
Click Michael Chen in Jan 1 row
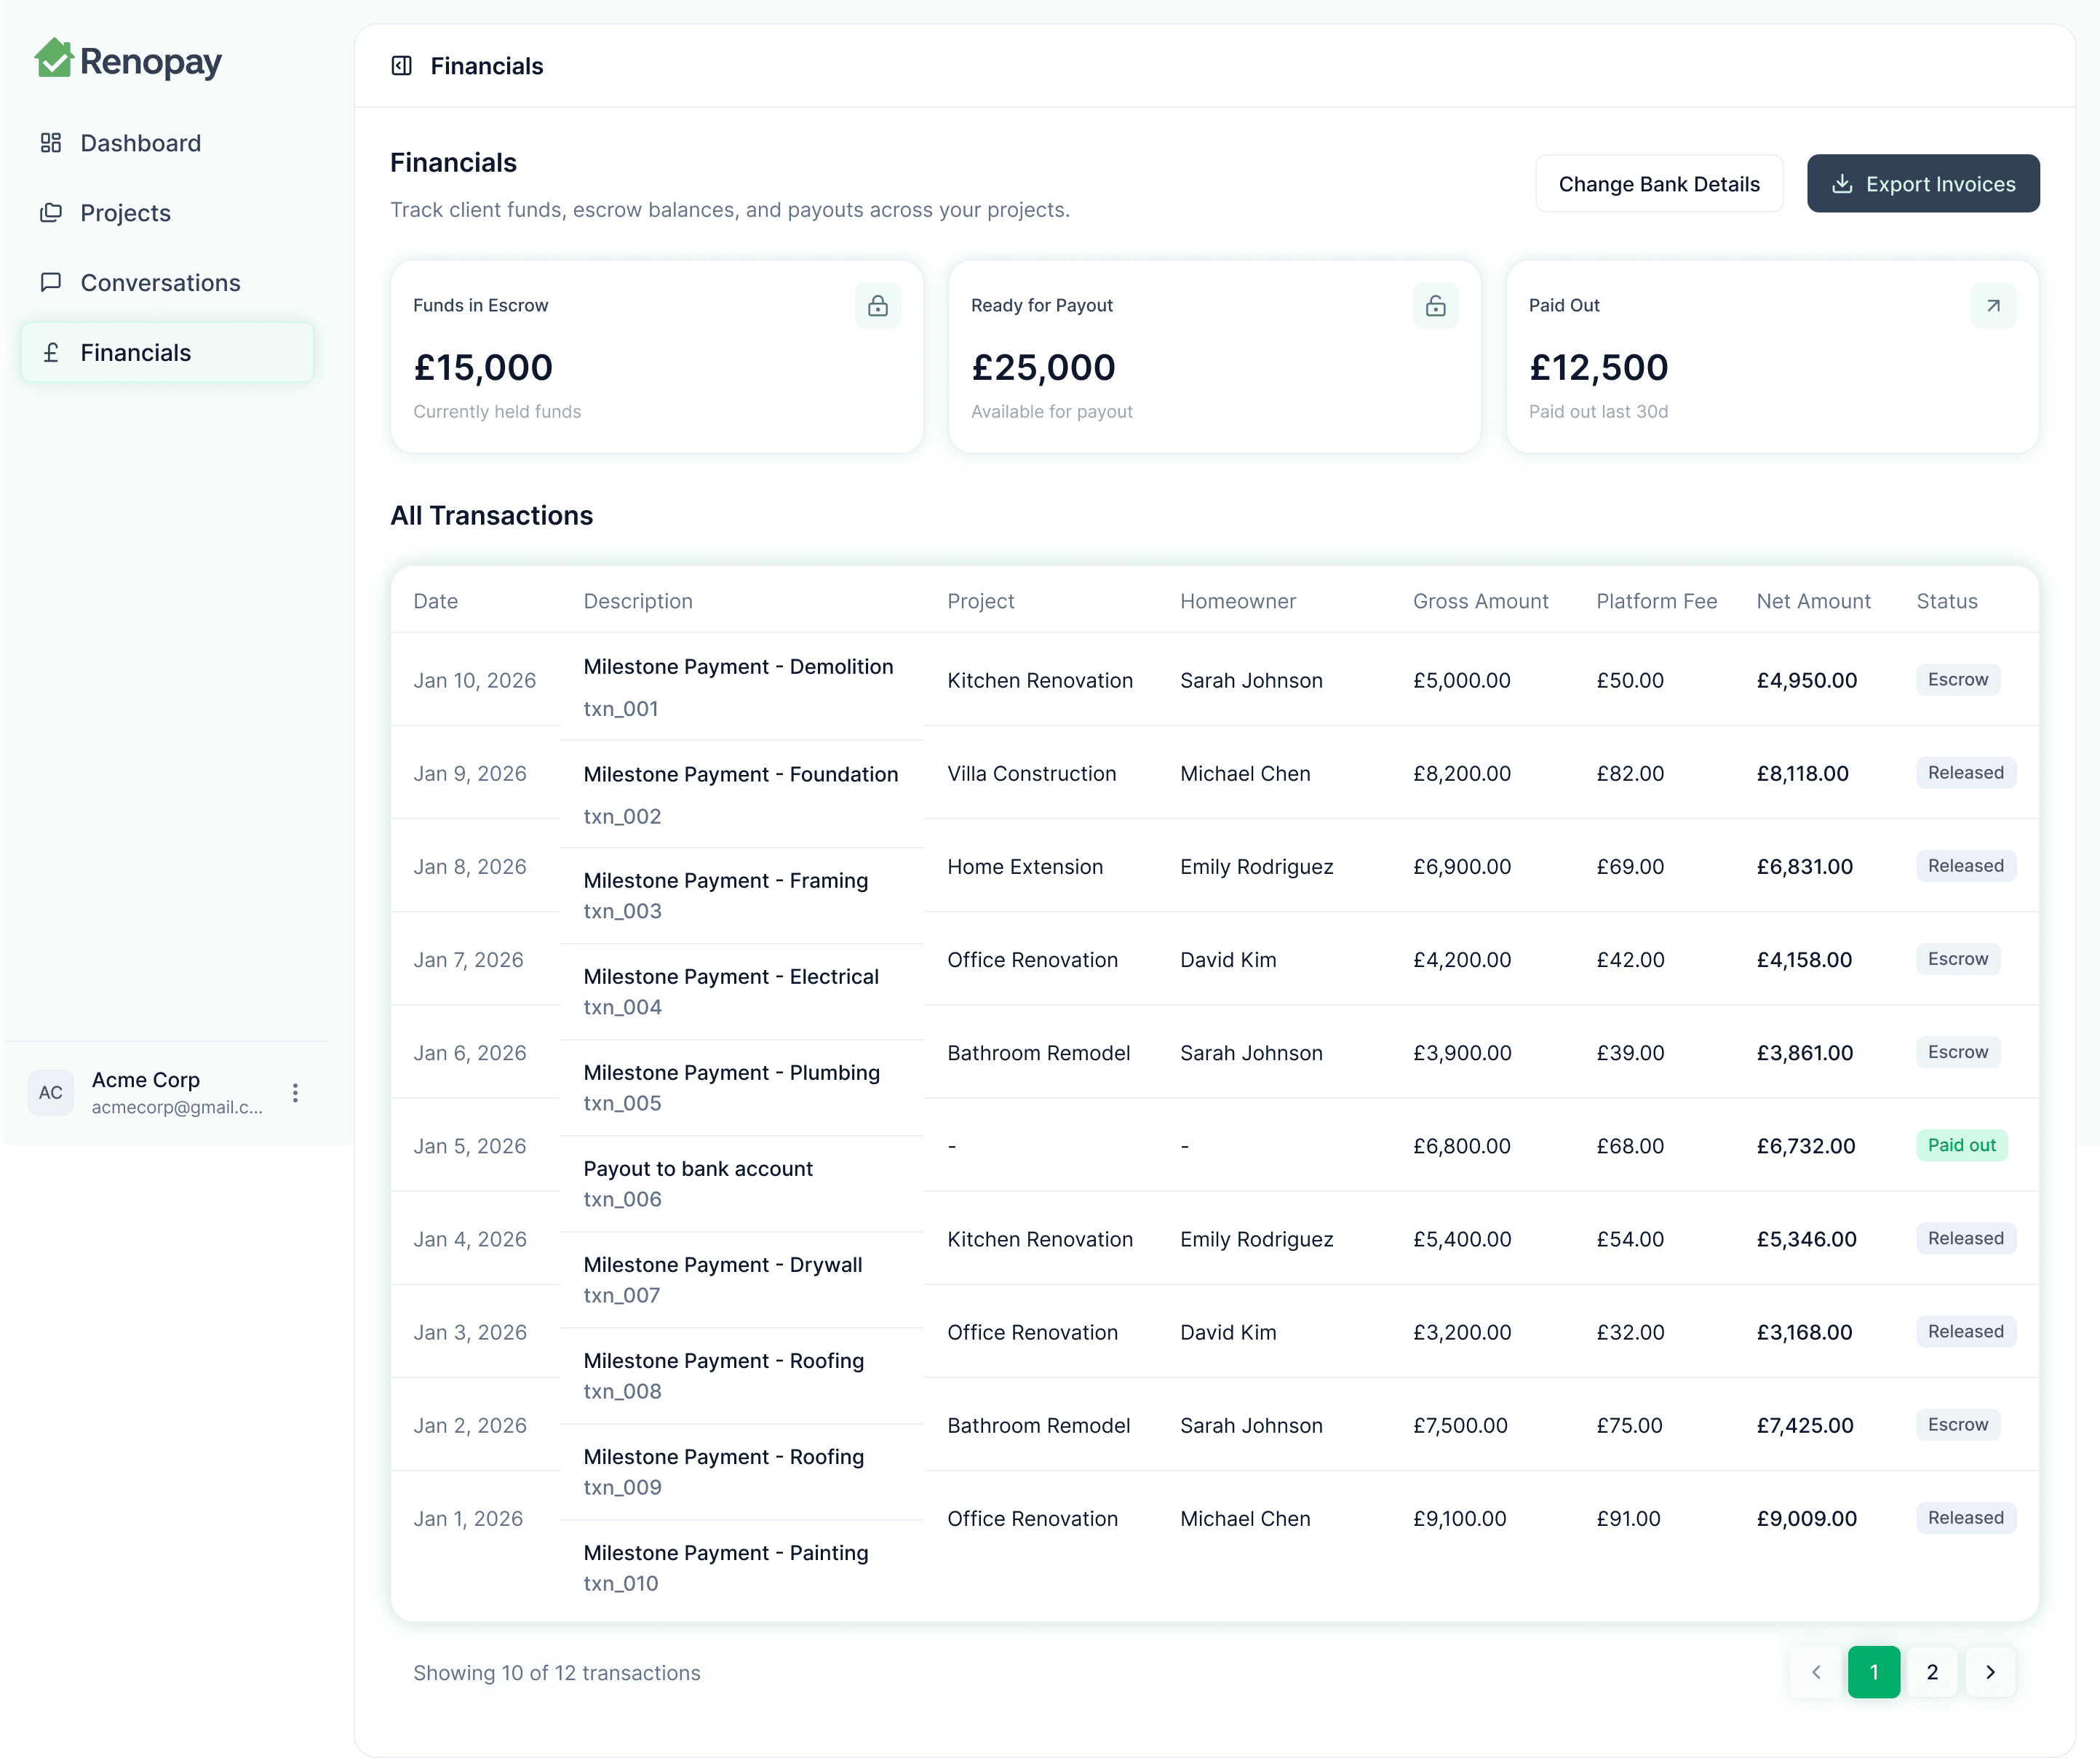tap(1245, 1519)
